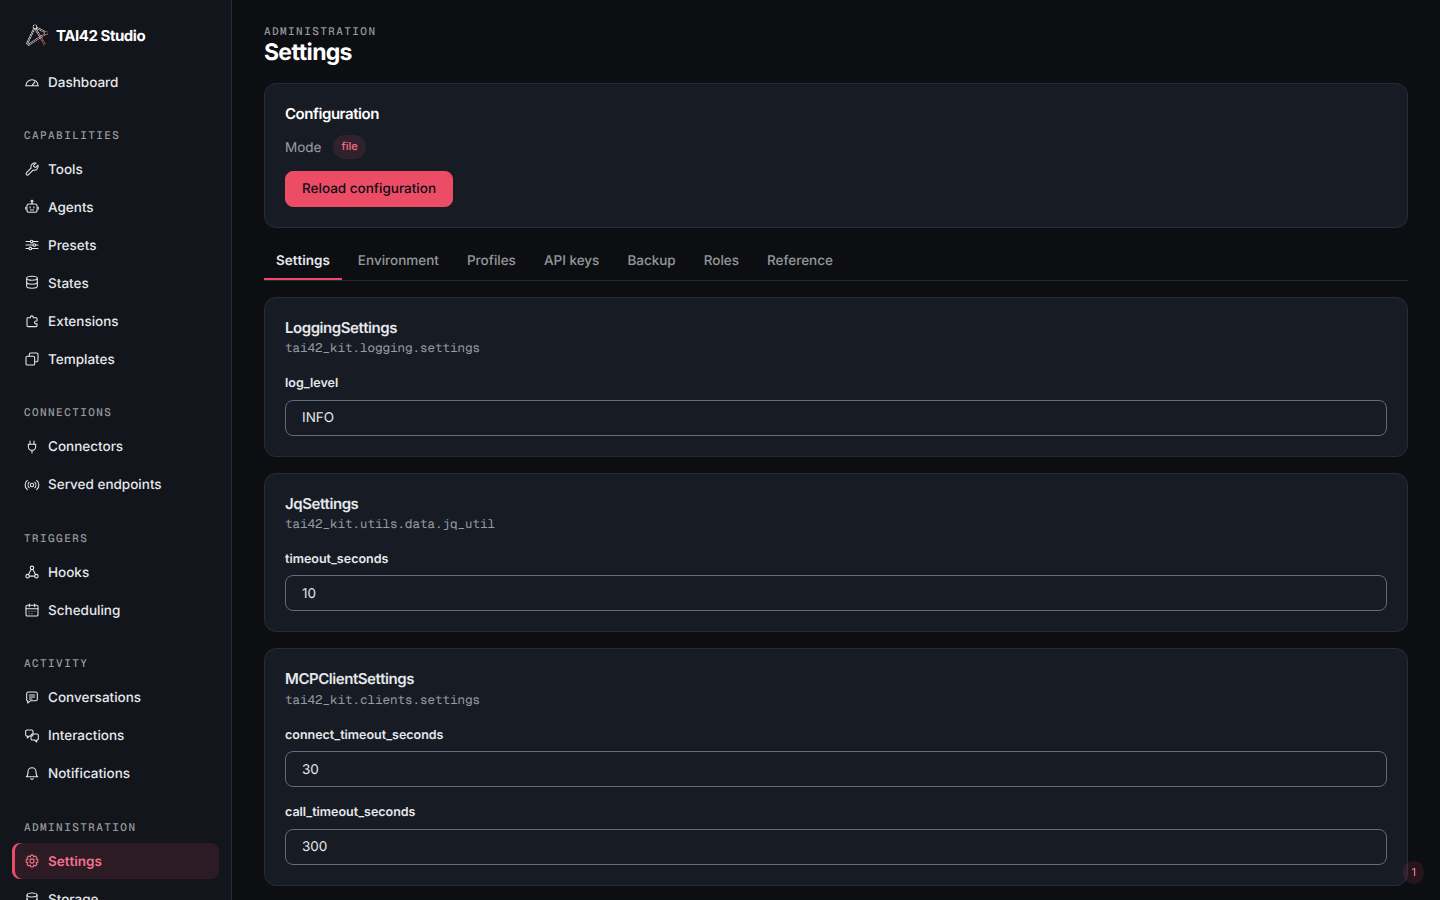Click the Configuration card heading
The image size is (1440, 900).
click(x=332, y=114)
